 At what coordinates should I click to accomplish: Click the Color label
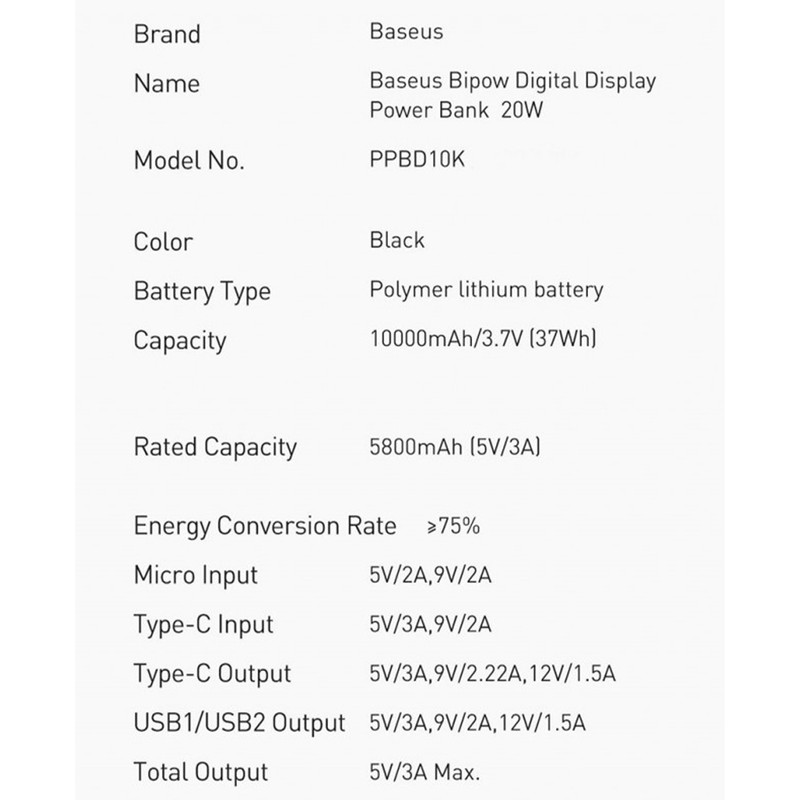163,242
